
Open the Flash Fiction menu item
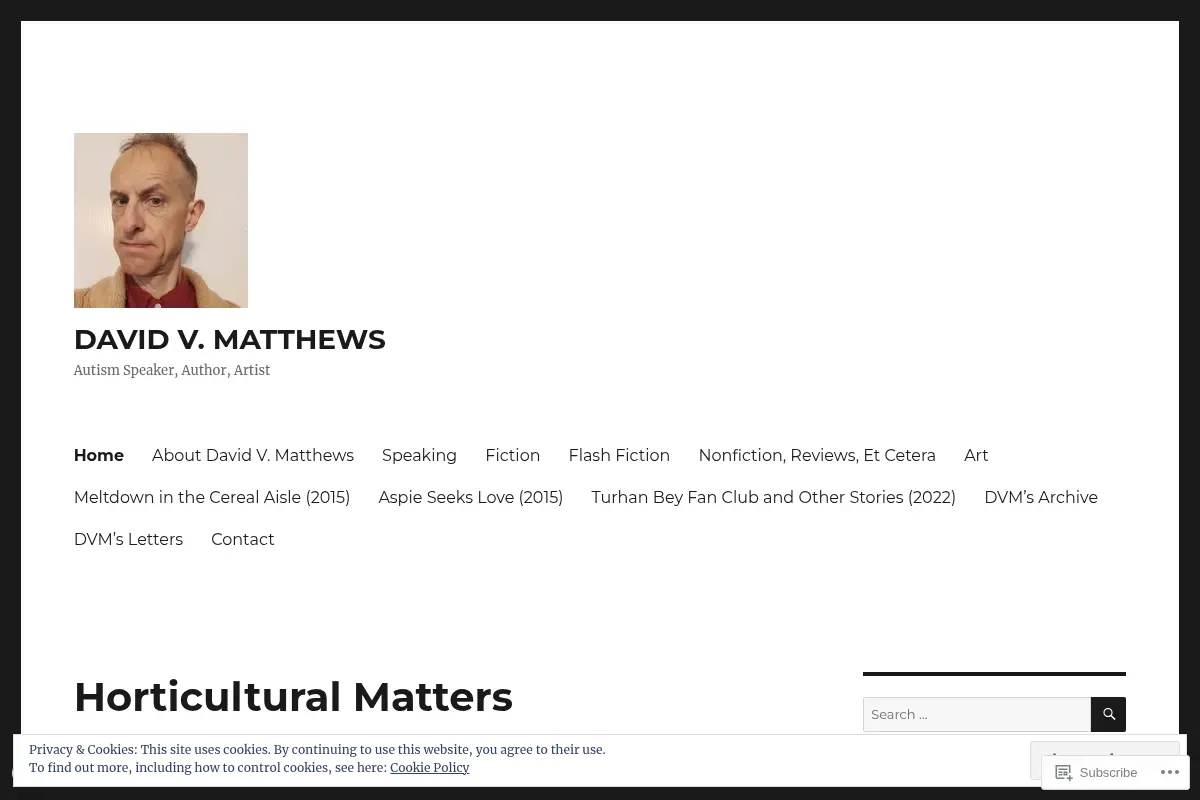pyautogui.click(x=619, y=455)
